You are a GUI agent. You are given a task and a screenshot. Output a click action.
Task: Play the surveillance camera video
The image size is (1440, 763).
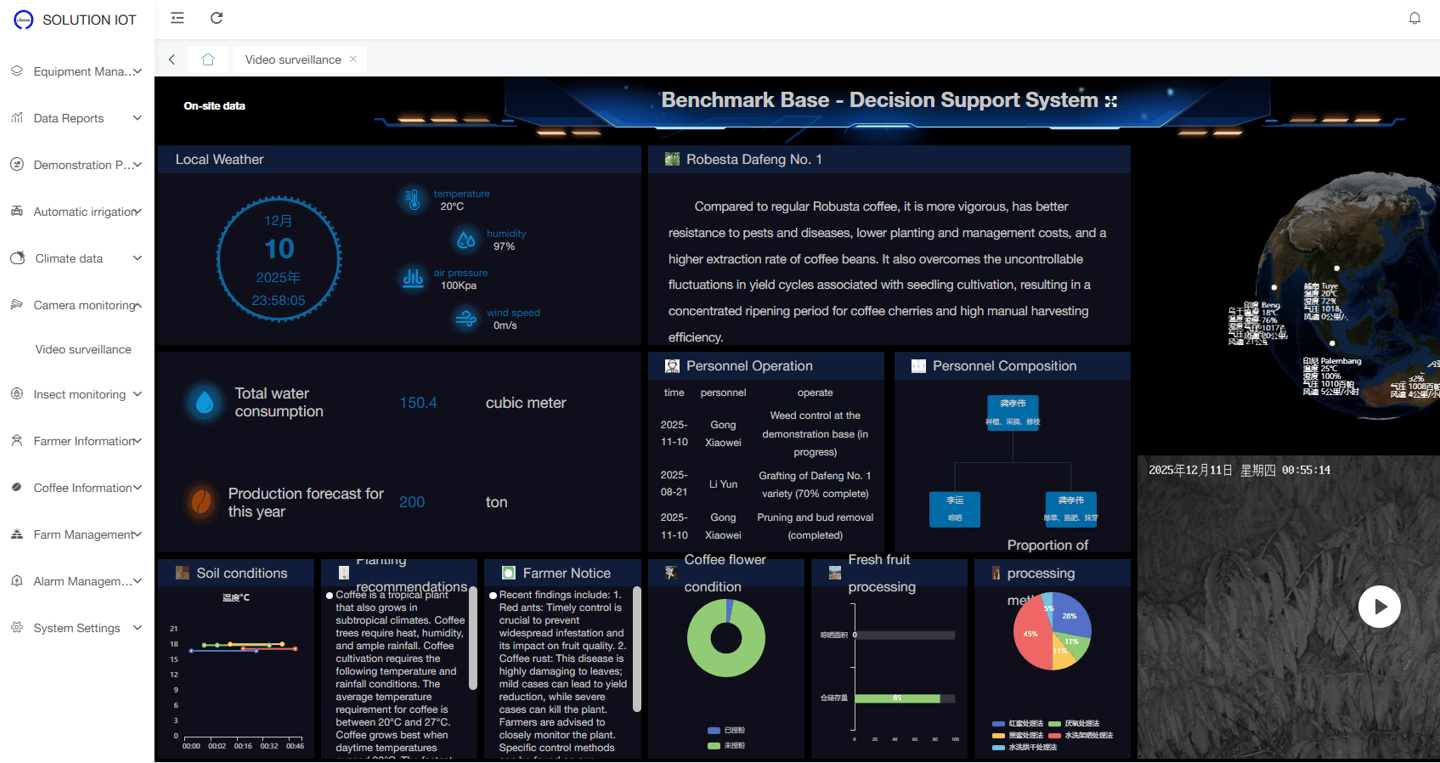tap(1379, 606)
